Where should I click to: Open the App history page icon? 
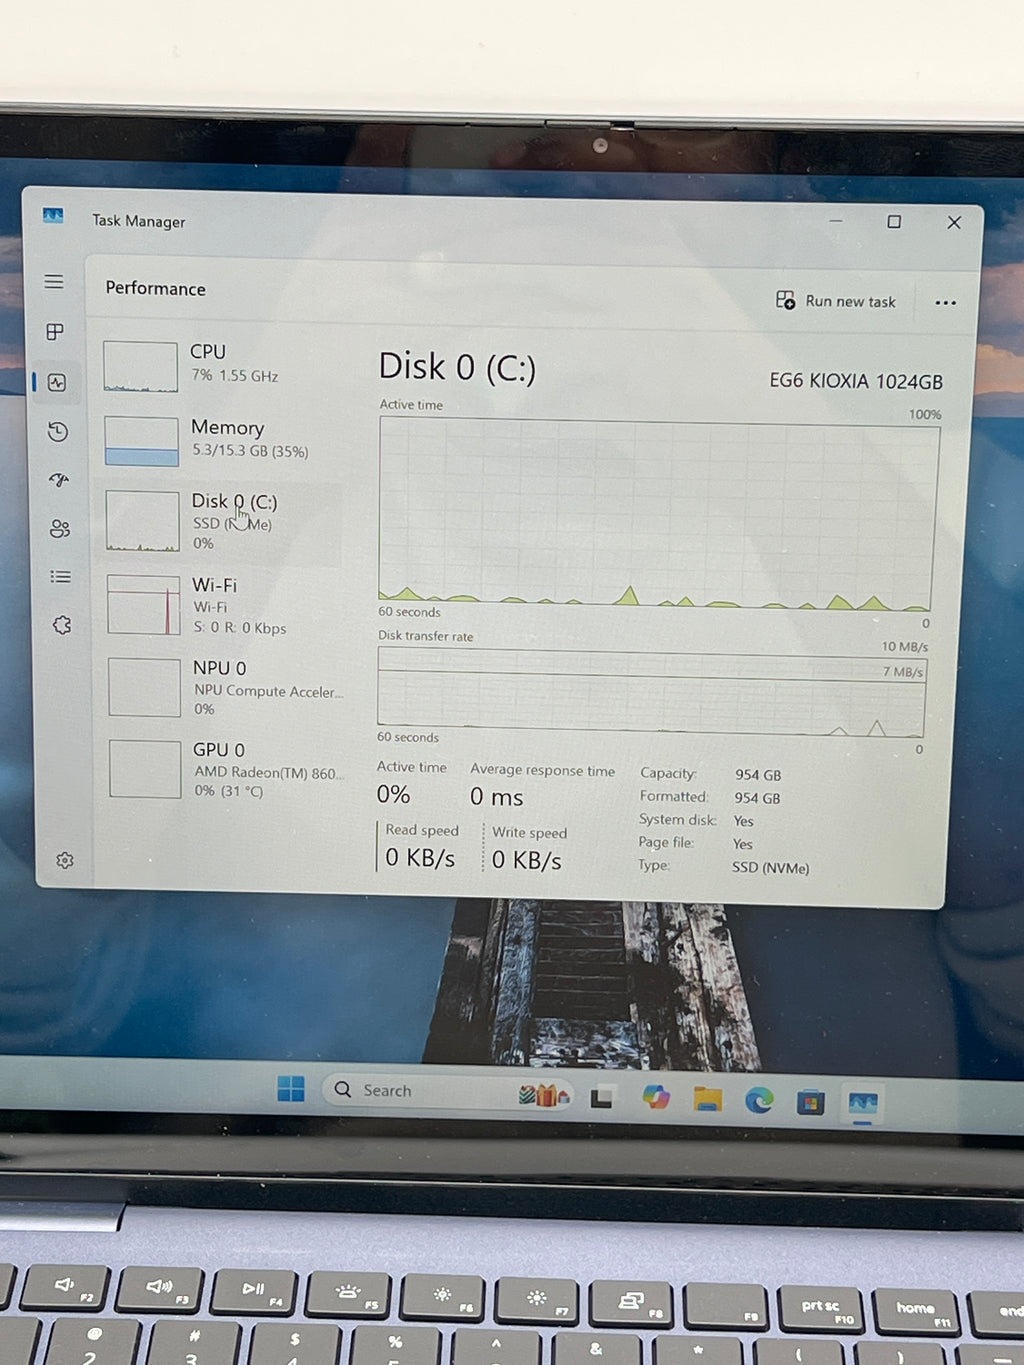pos(58,432)
